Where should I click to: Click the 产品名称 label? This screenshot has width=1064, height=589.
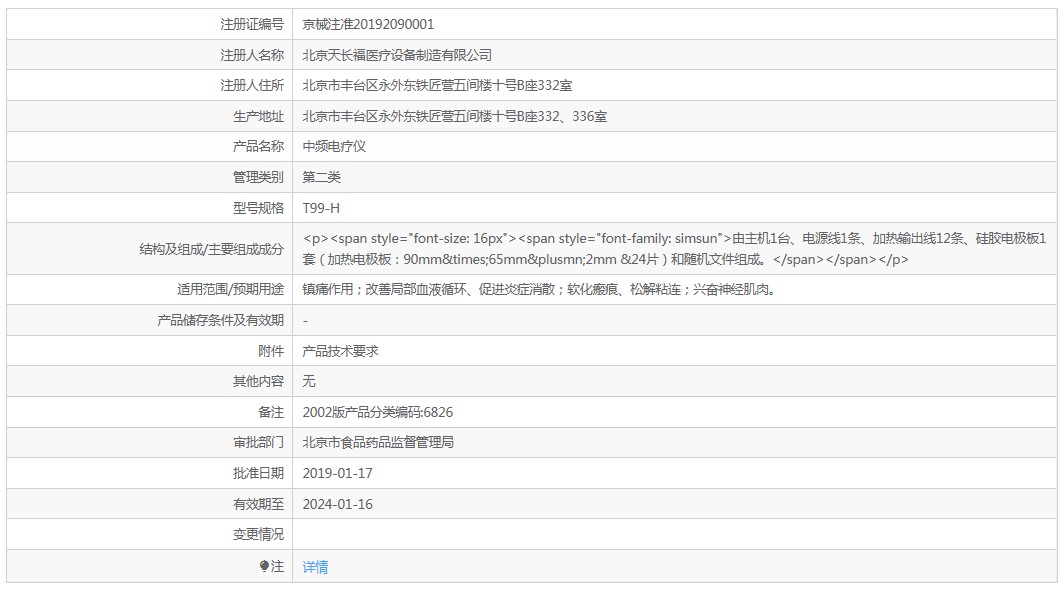[x=259, y=147]
